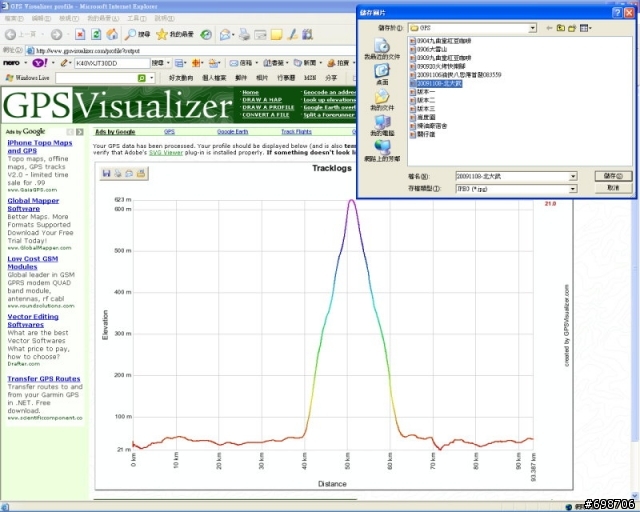640x512 pixels.
Task: Click the Yahoo! logo on the toolbar
Action: pos(40,63)
